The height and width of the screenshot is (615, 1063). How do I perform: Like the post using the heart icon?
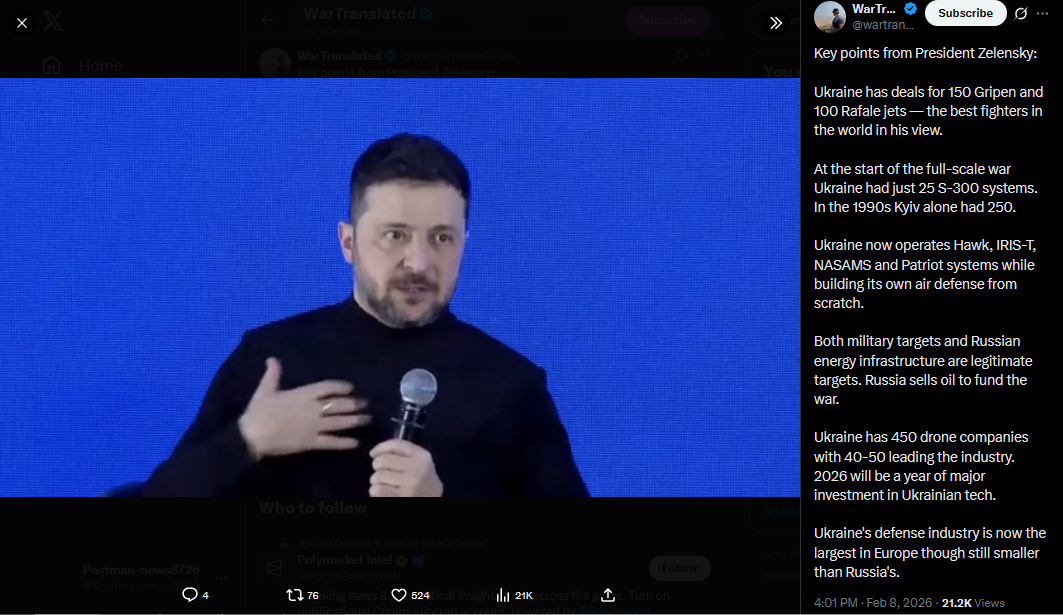tap(410, 595)
